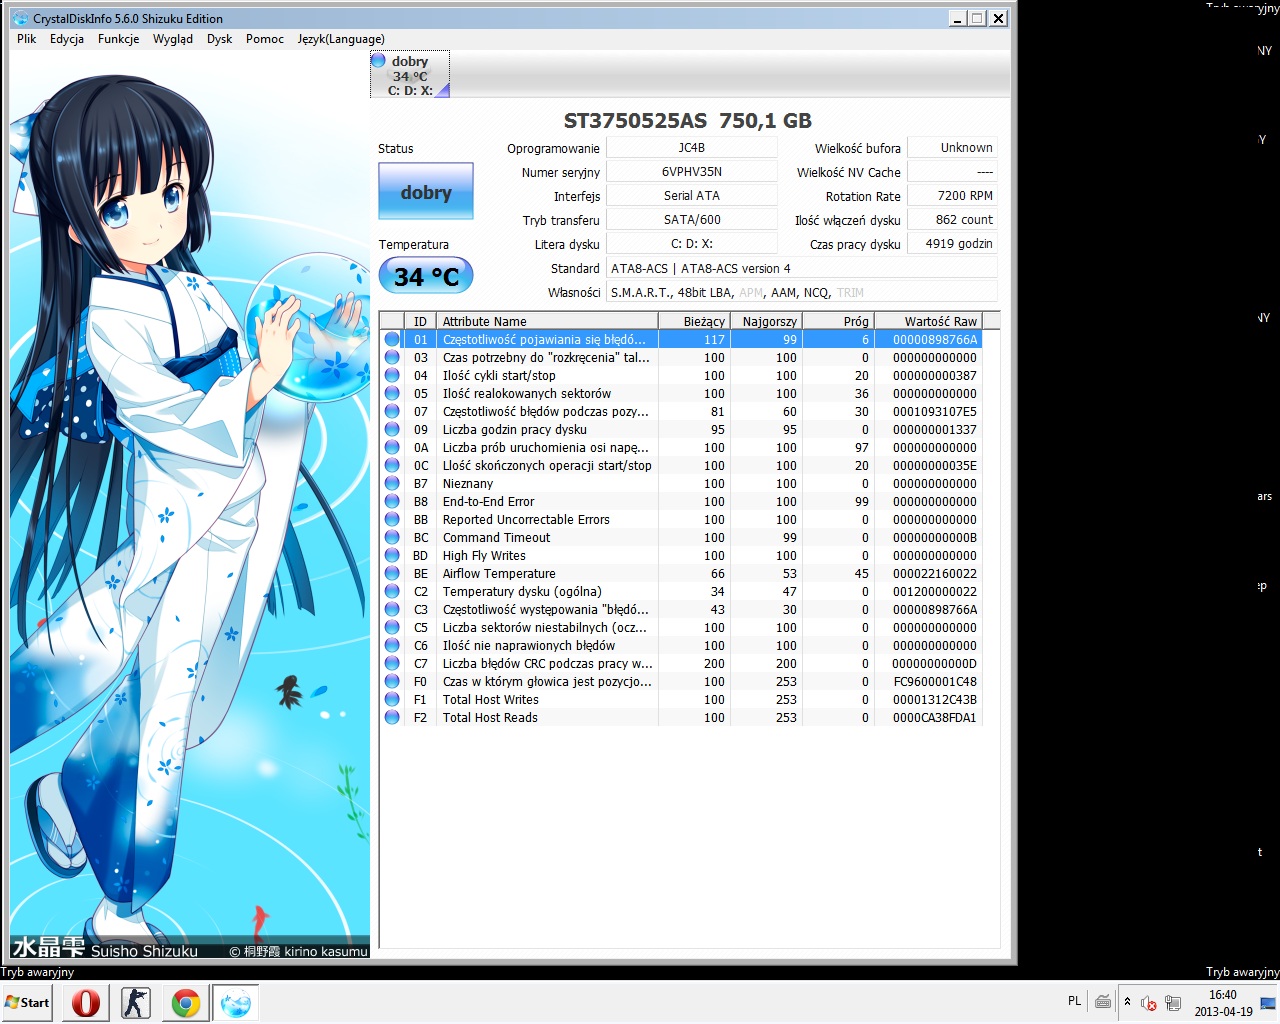Click the Start button on the taskbar
Viewport: 1280px width, 1024px height.
pos(27,1003)
